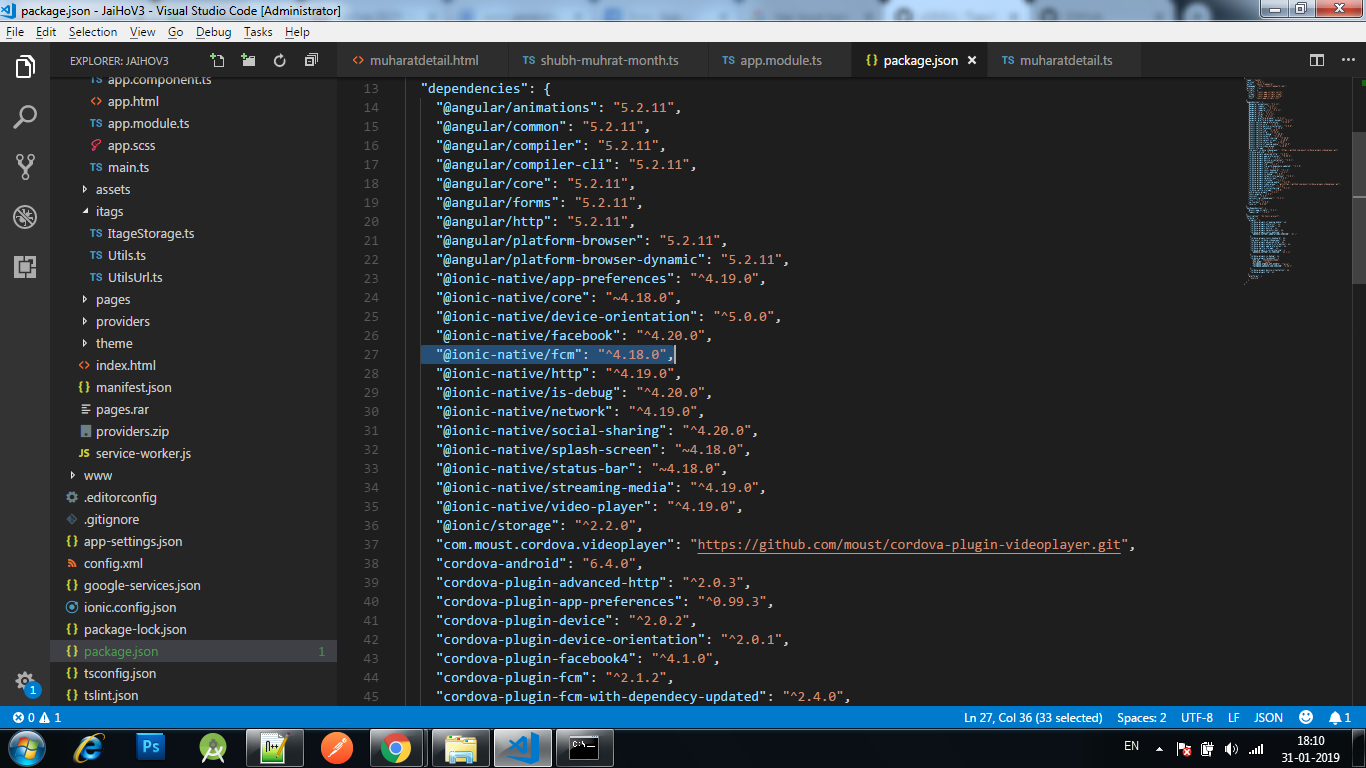
Task: Open the File menu
Action: (x=15, y=32)
